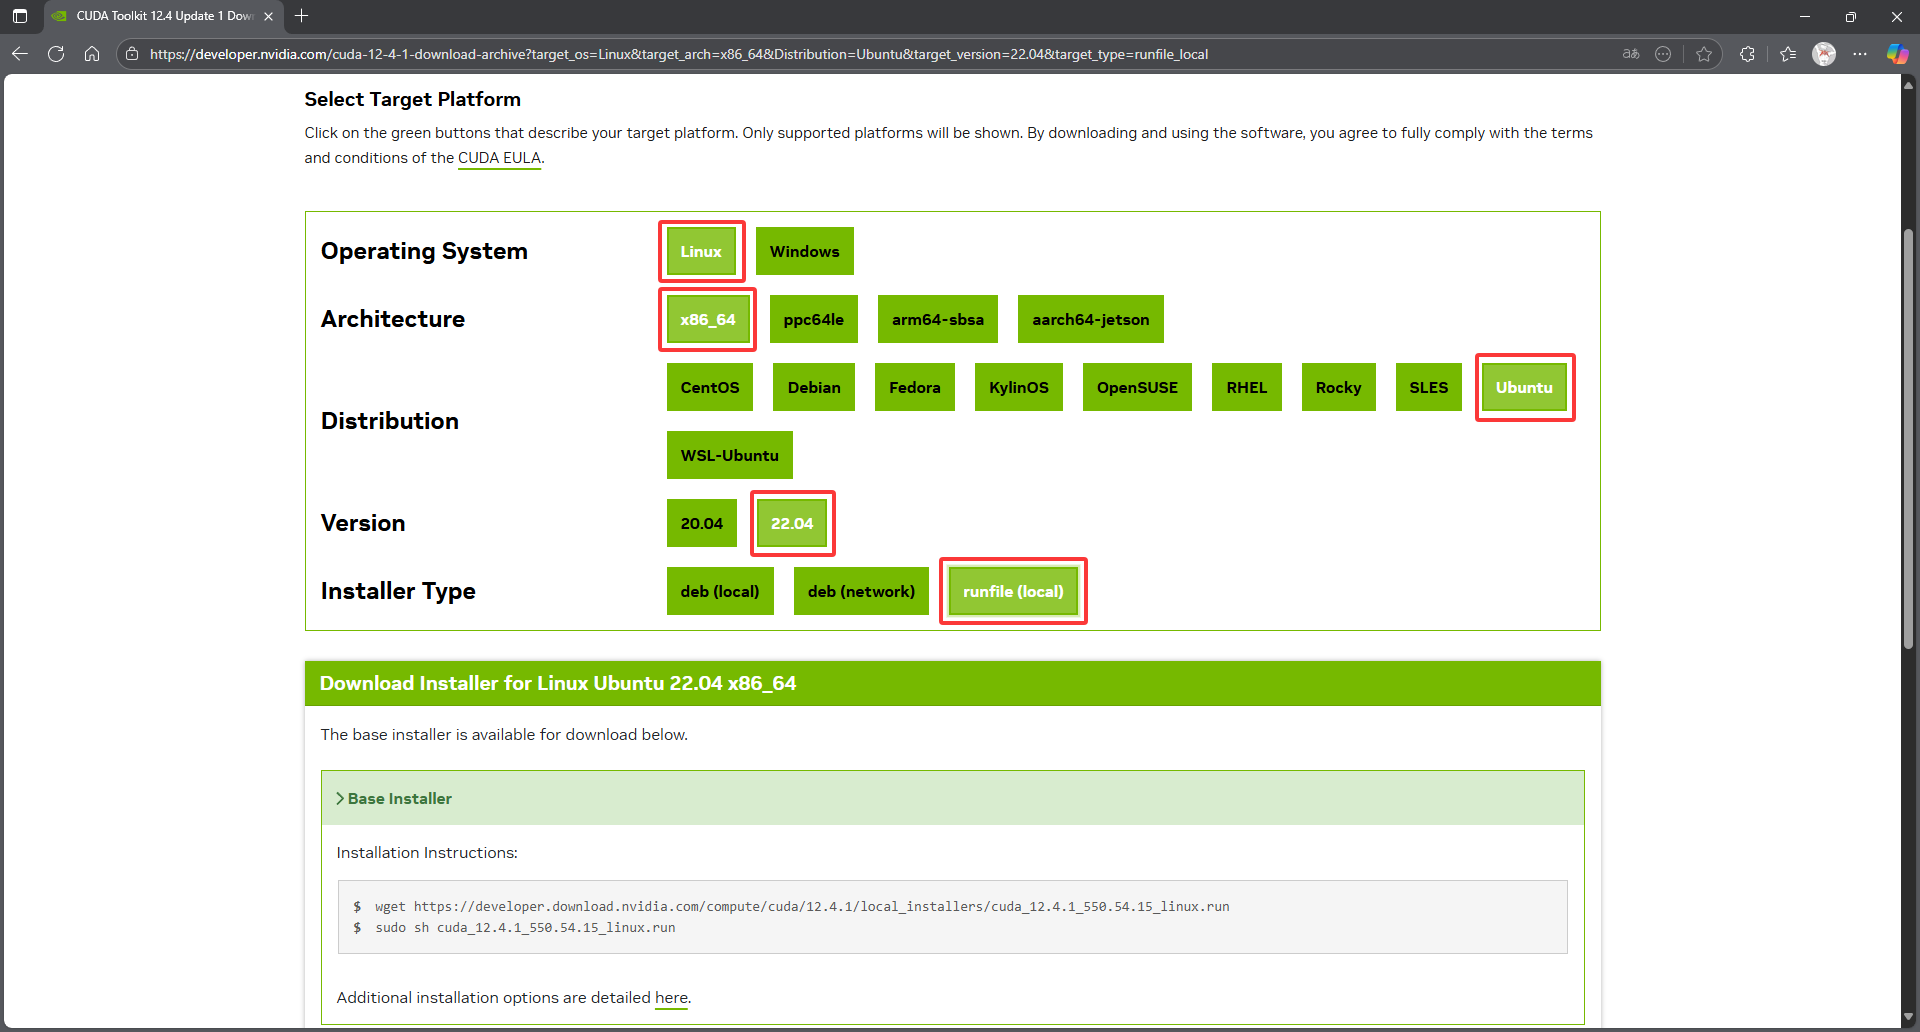The height and width of the screenshot is (1032, 1920).
Task: Click the Download Installer for Linux heading
Action: [558, 683]
